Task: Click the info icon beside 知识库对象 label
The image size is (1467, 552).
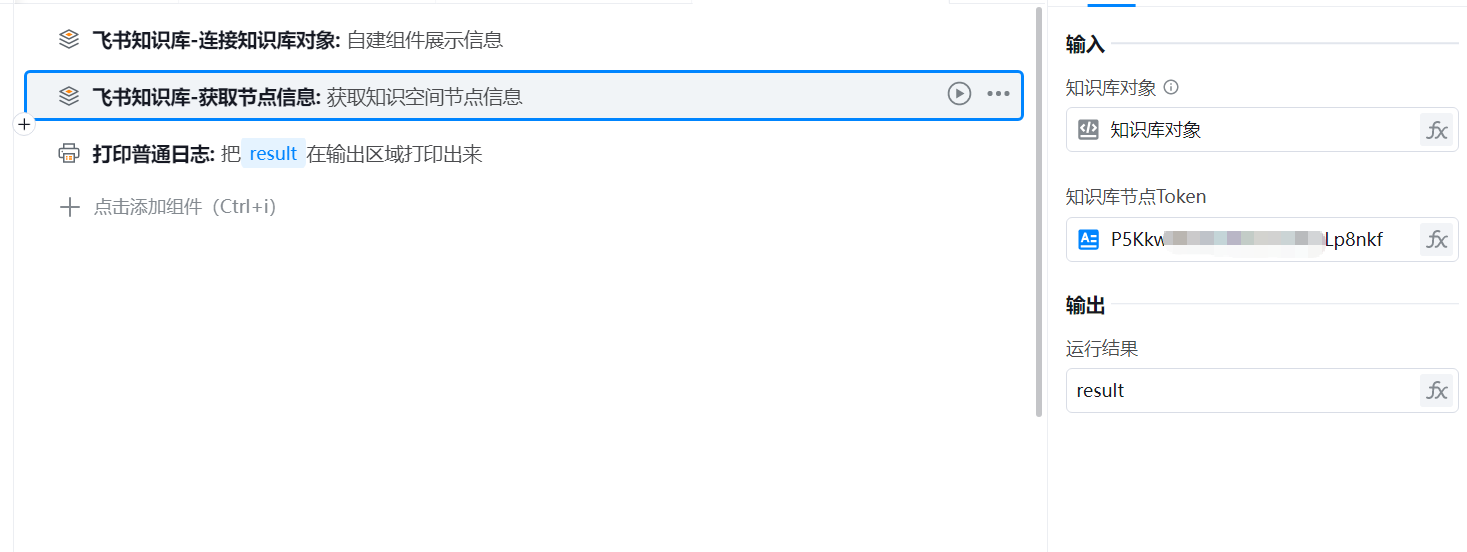Action: 1171,87
